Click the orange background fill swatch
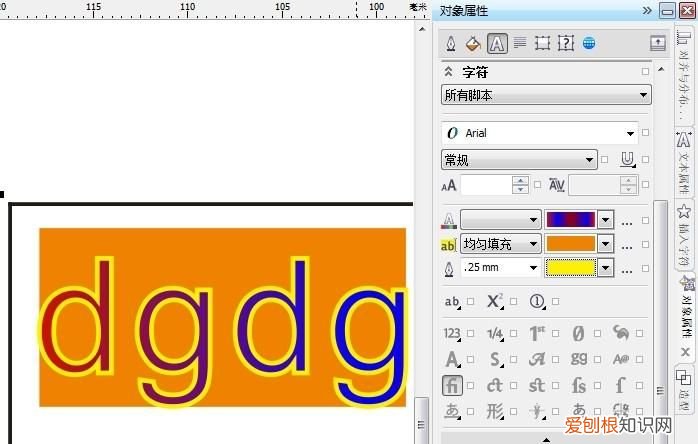 (x=571, y=244)
